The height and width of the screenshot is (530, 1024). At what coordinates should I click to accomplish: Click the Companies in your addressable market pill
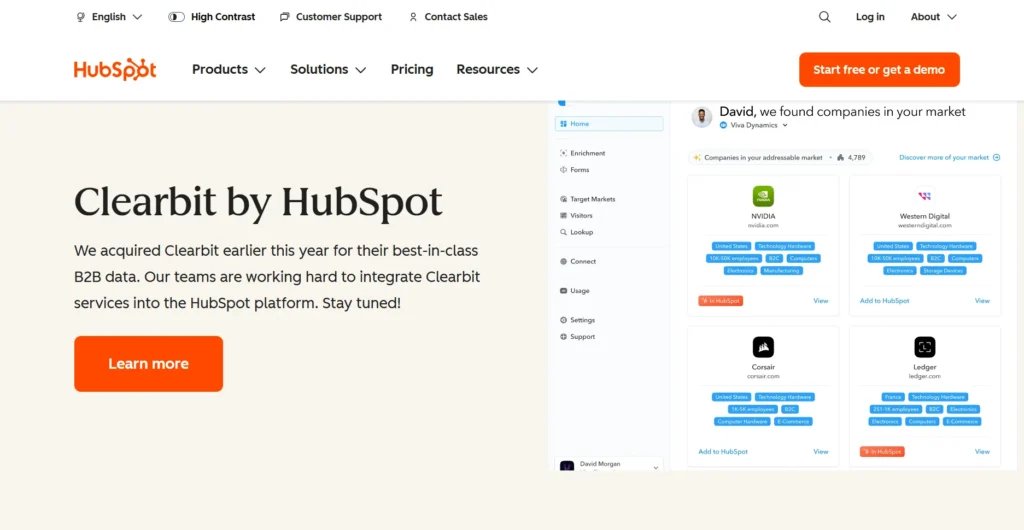click(x=780, y=157)
